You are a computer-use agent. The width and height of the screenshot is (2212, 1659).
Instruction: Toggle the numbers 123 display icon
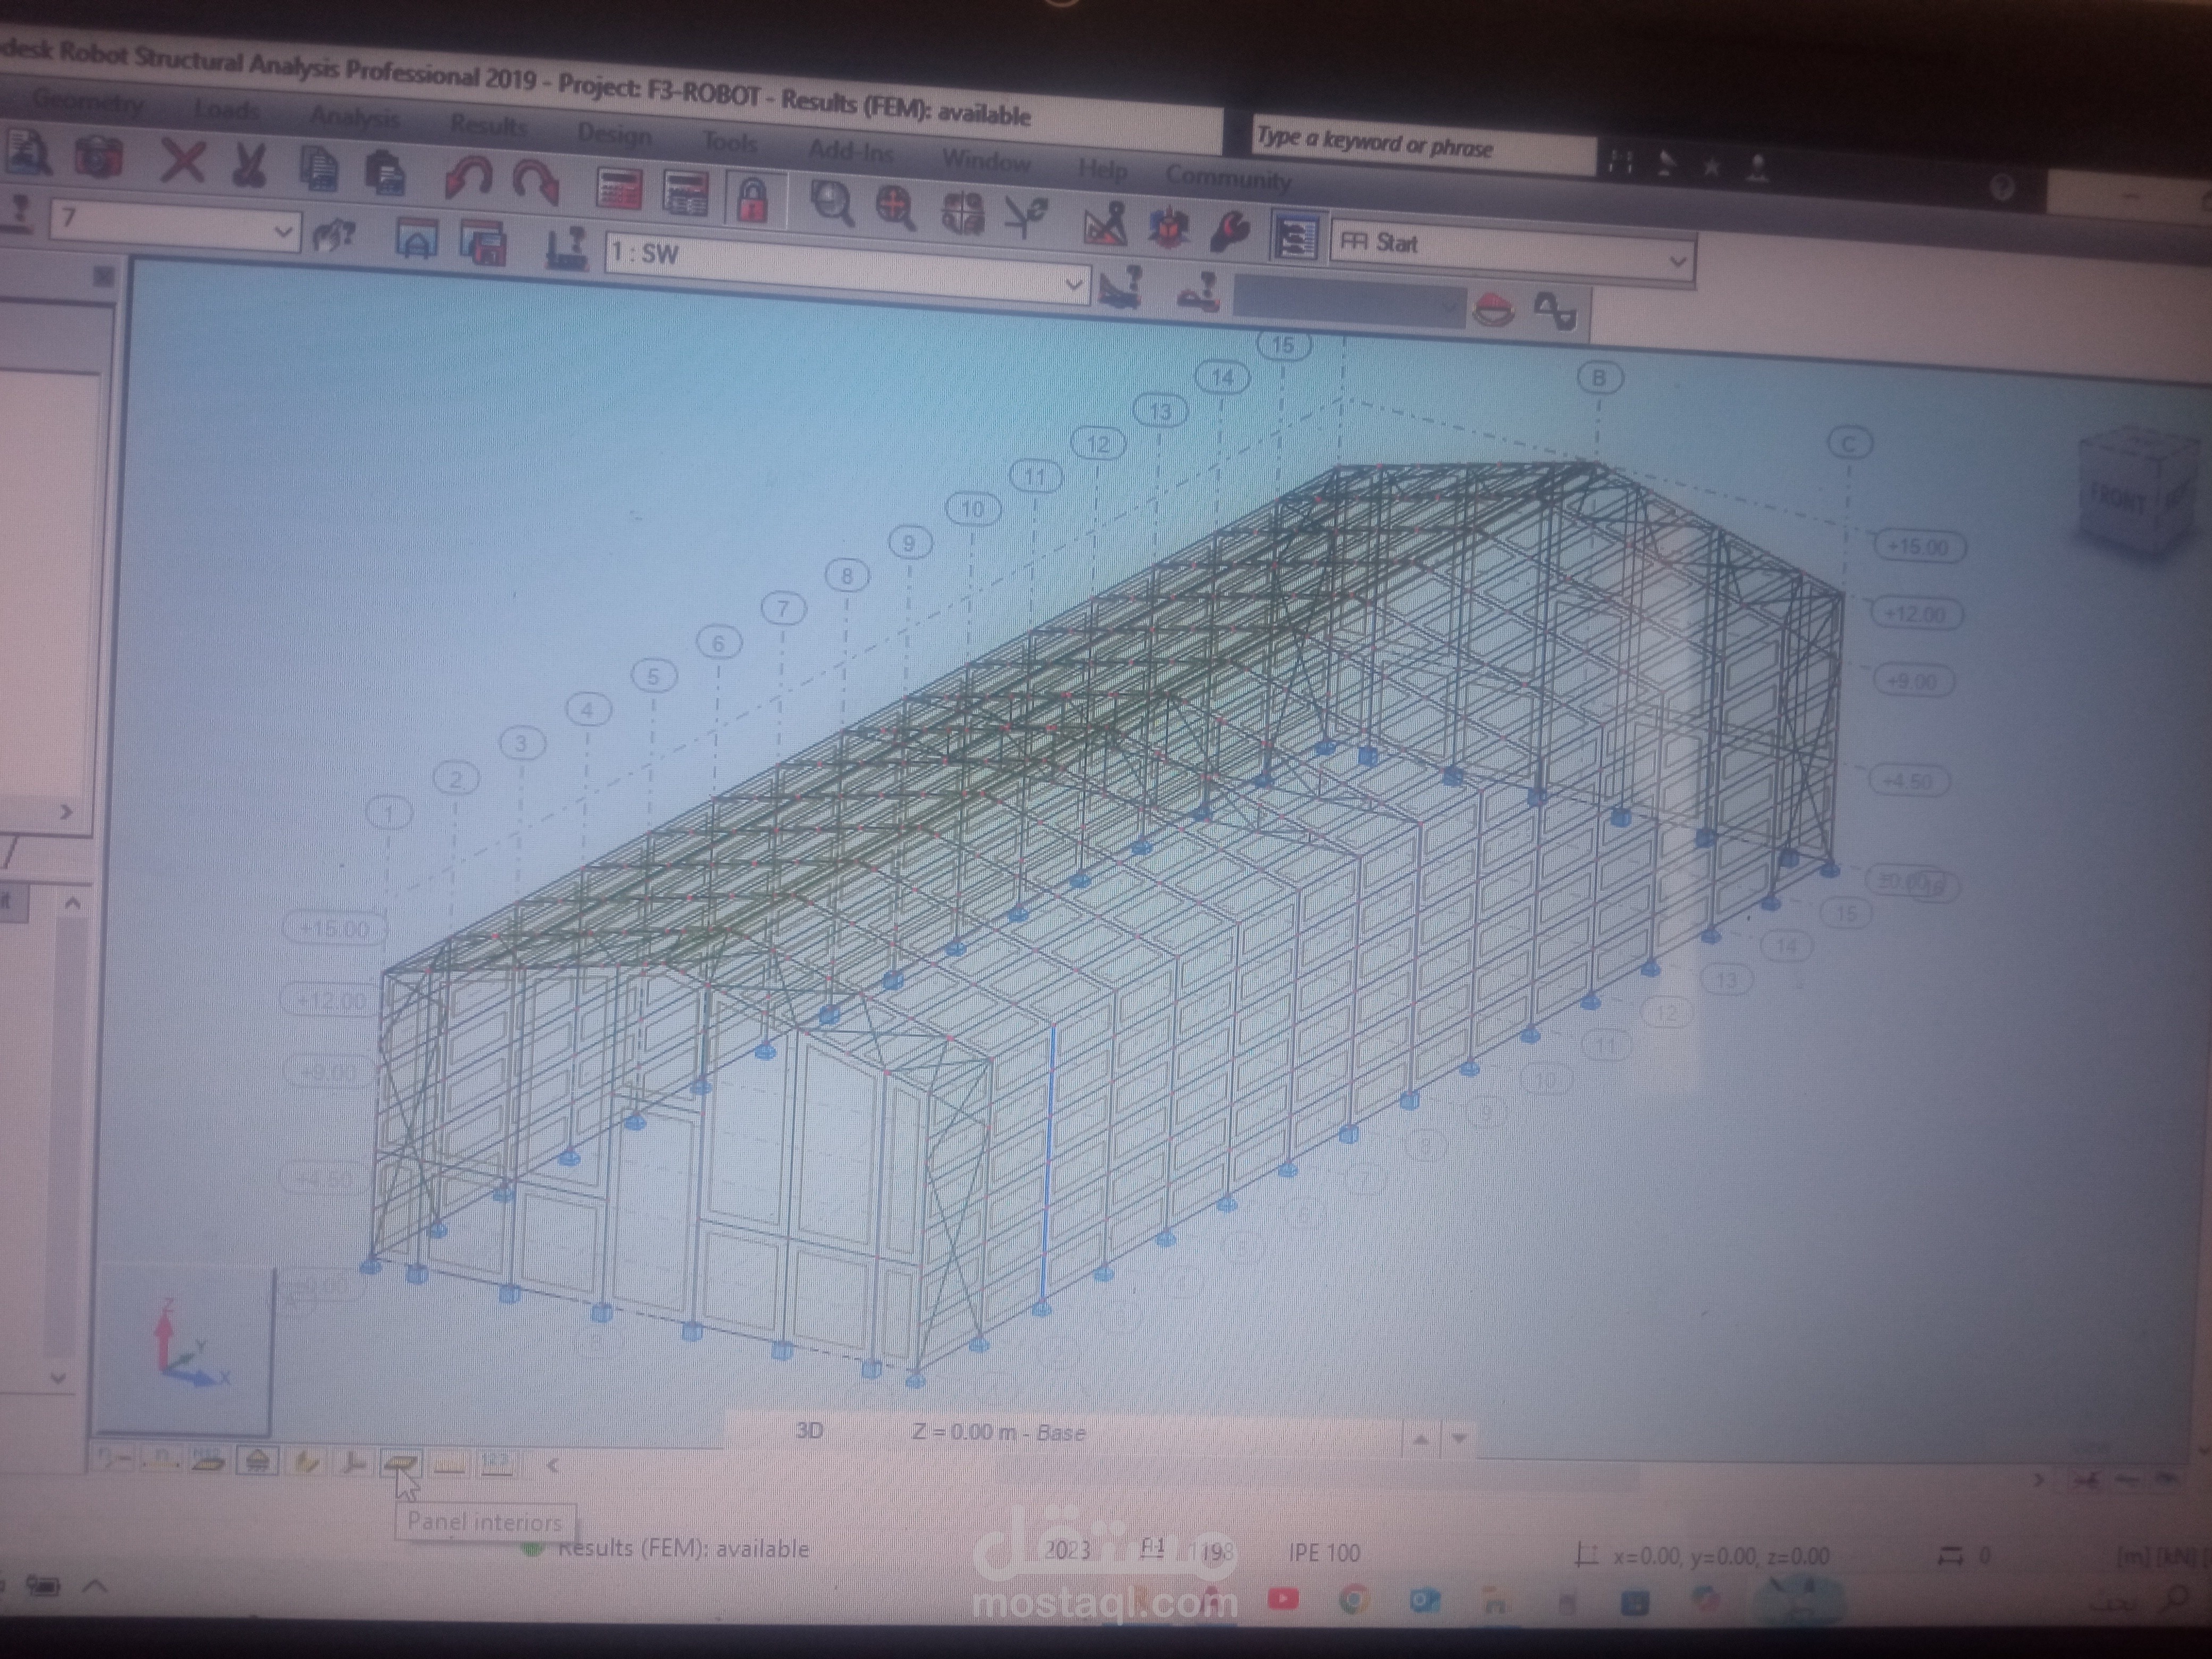point(496,1464)
